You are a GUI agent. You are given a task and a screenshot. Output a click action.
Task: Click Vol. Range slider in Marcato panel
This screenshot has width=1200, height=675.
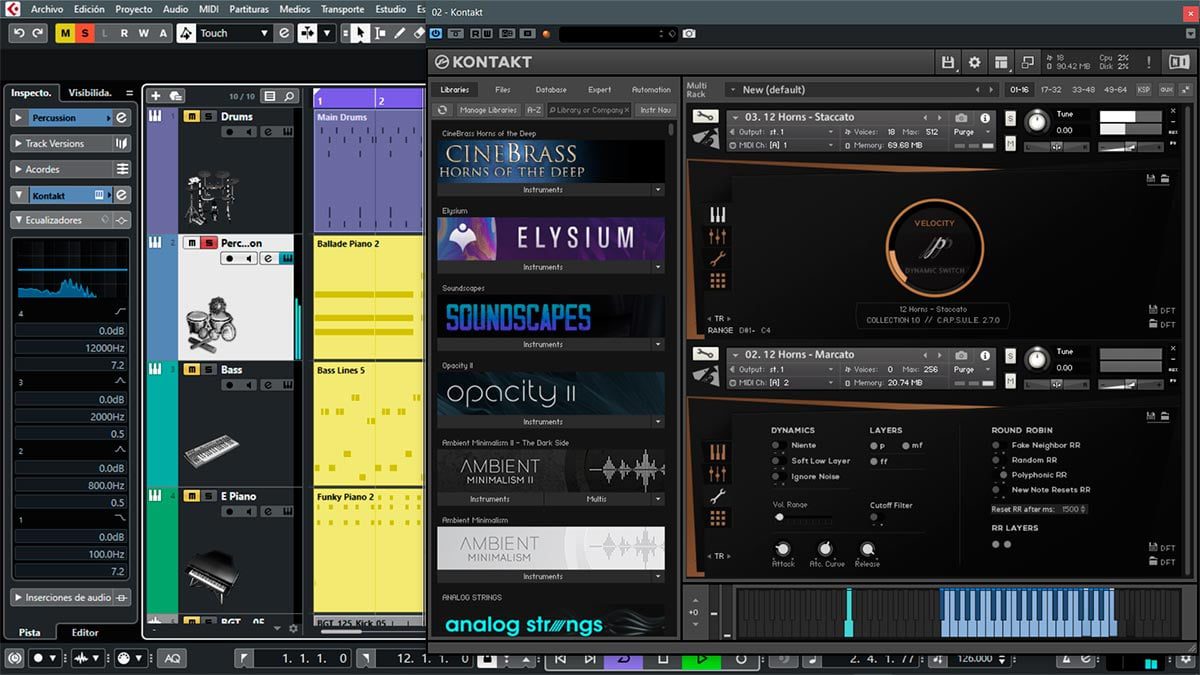click(802, 518)
